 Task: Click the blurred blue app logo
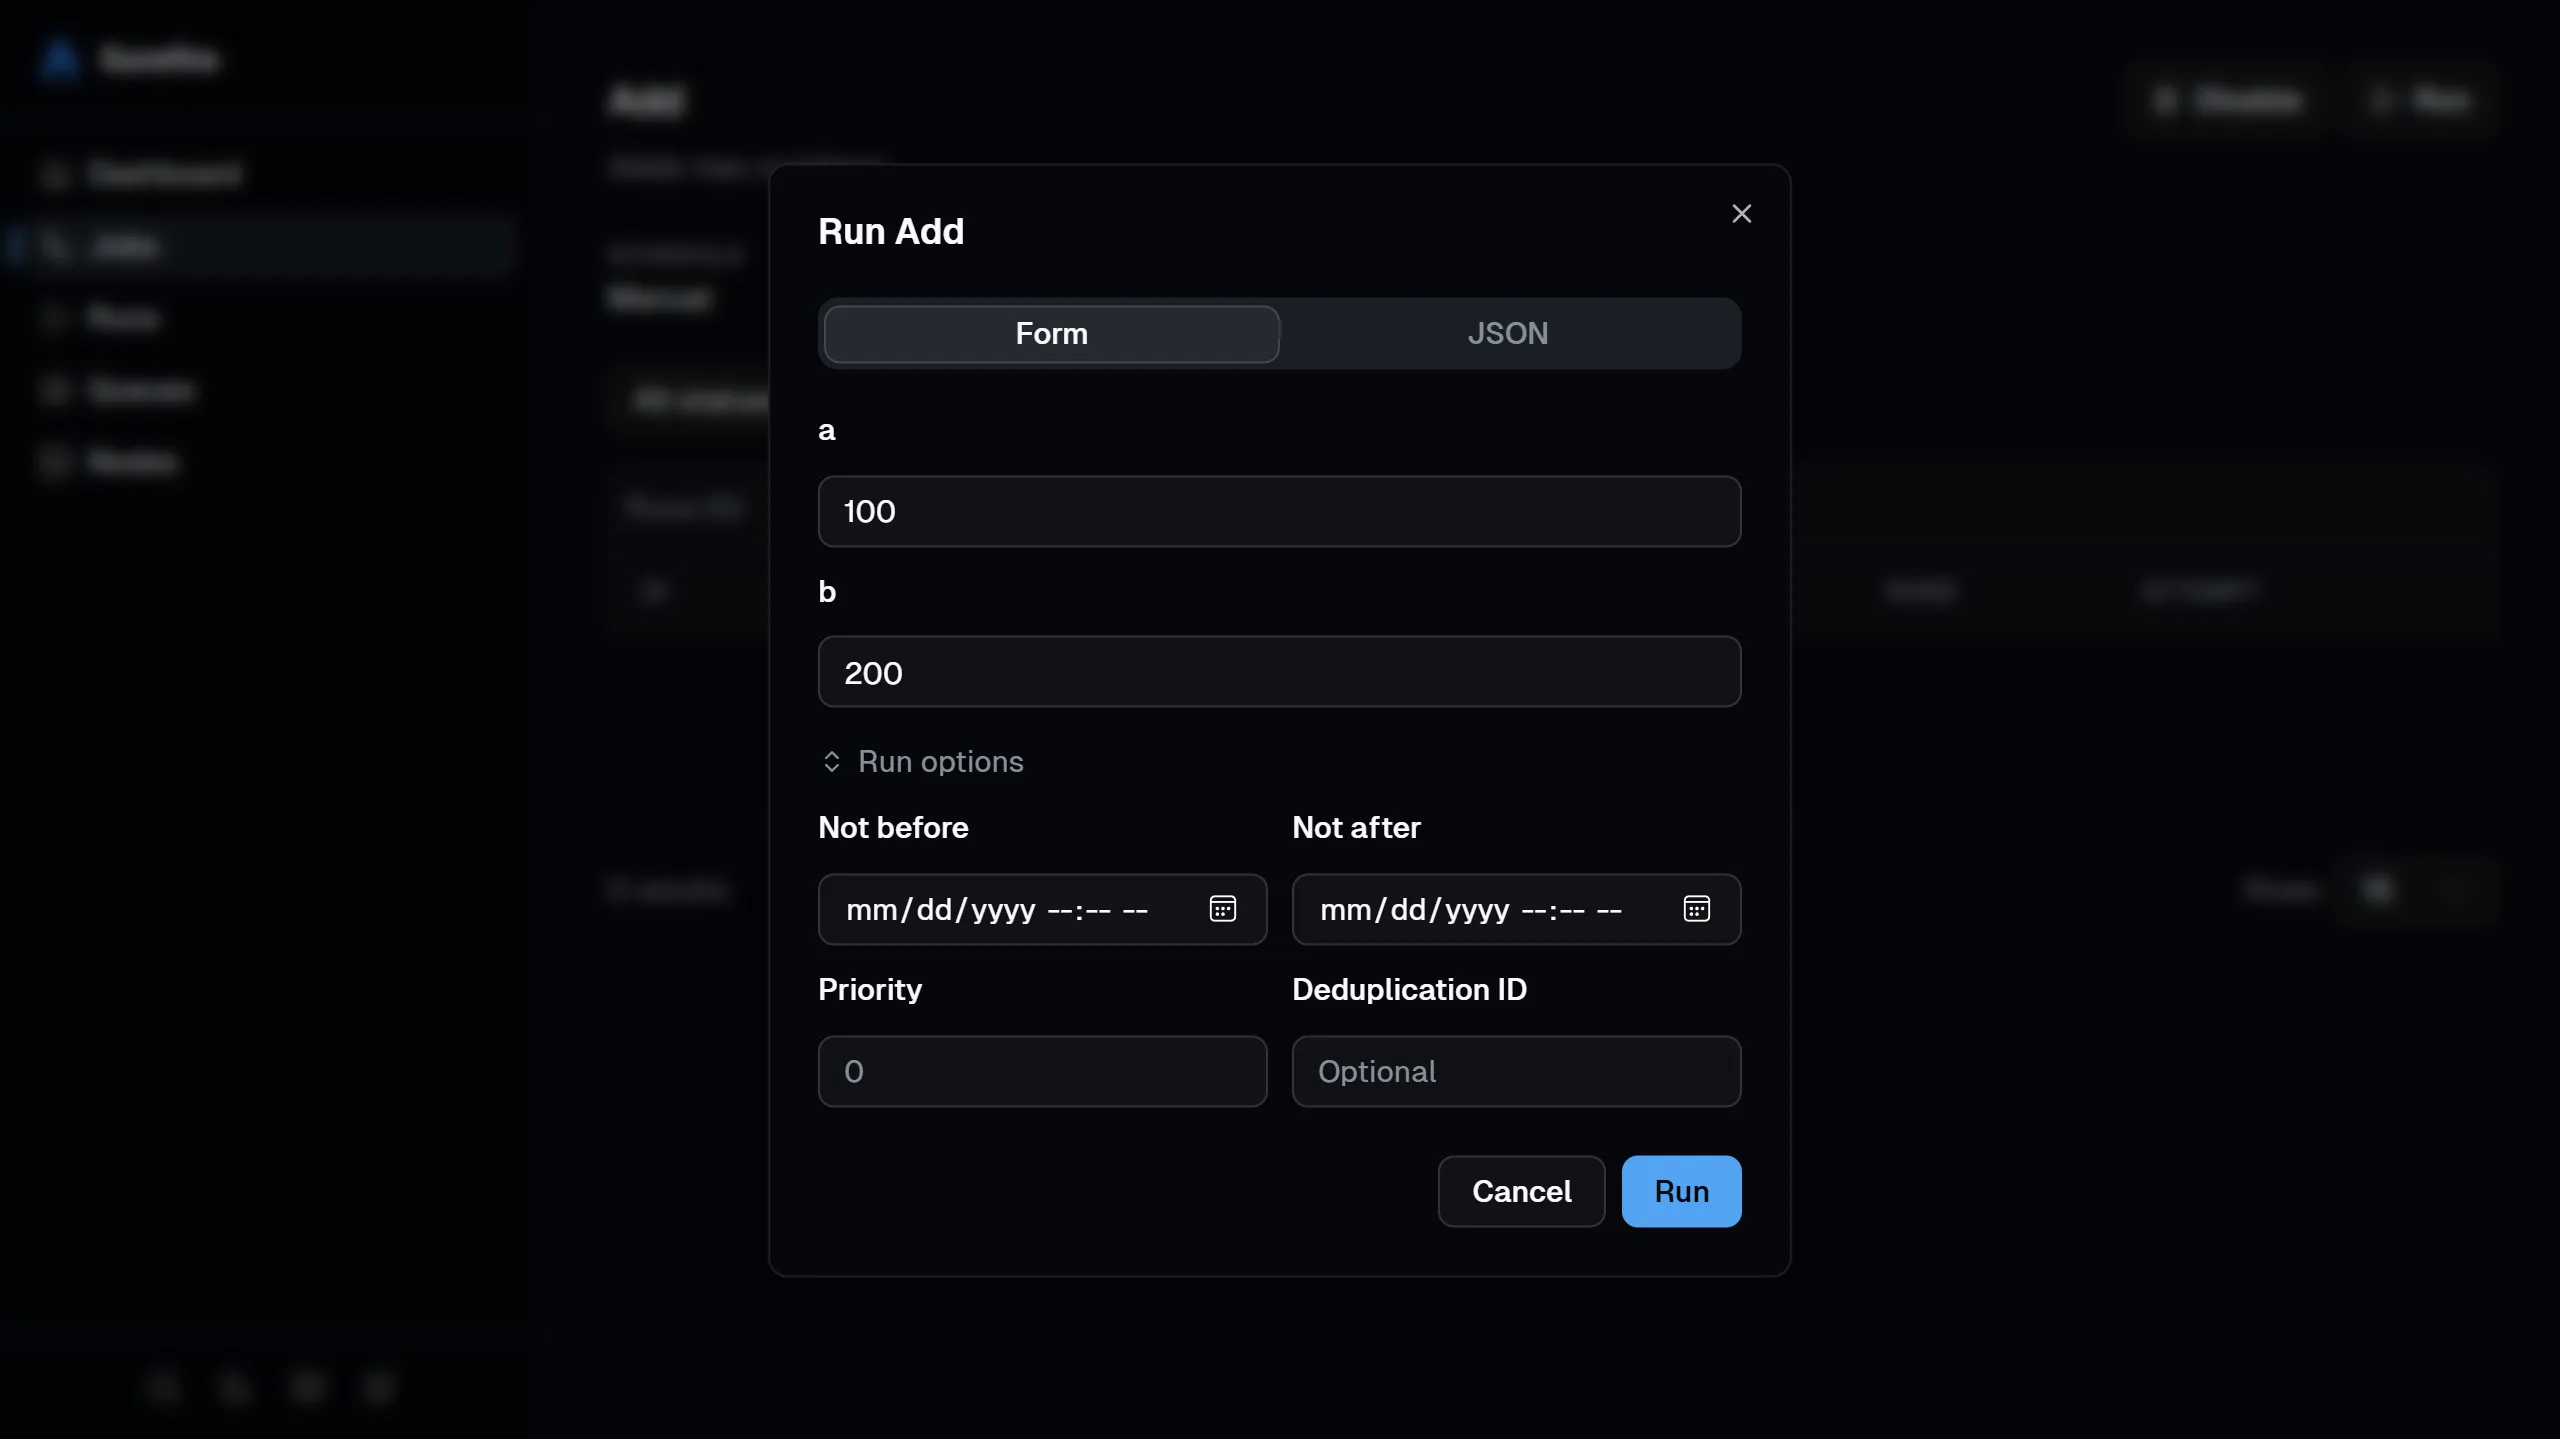pos(60,58)
